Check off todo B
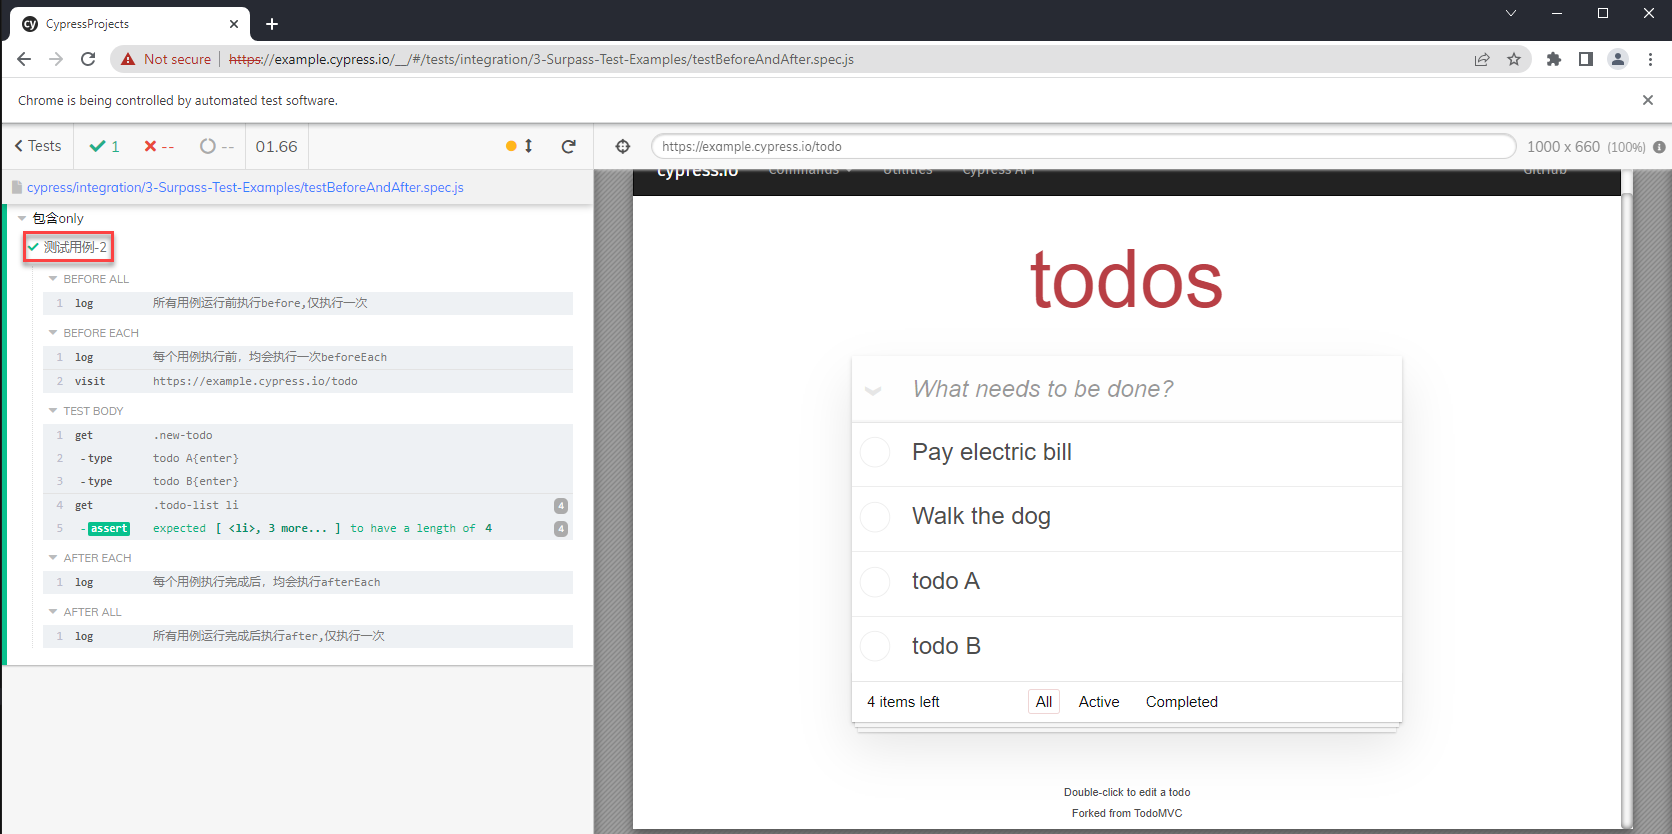 click(875, 646)
